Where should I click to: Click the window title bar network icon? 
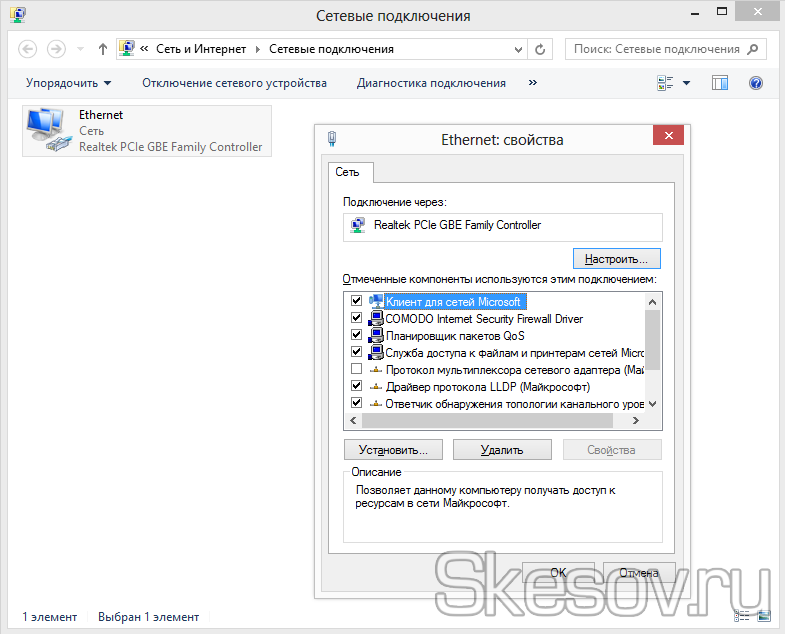pos(18,14)
